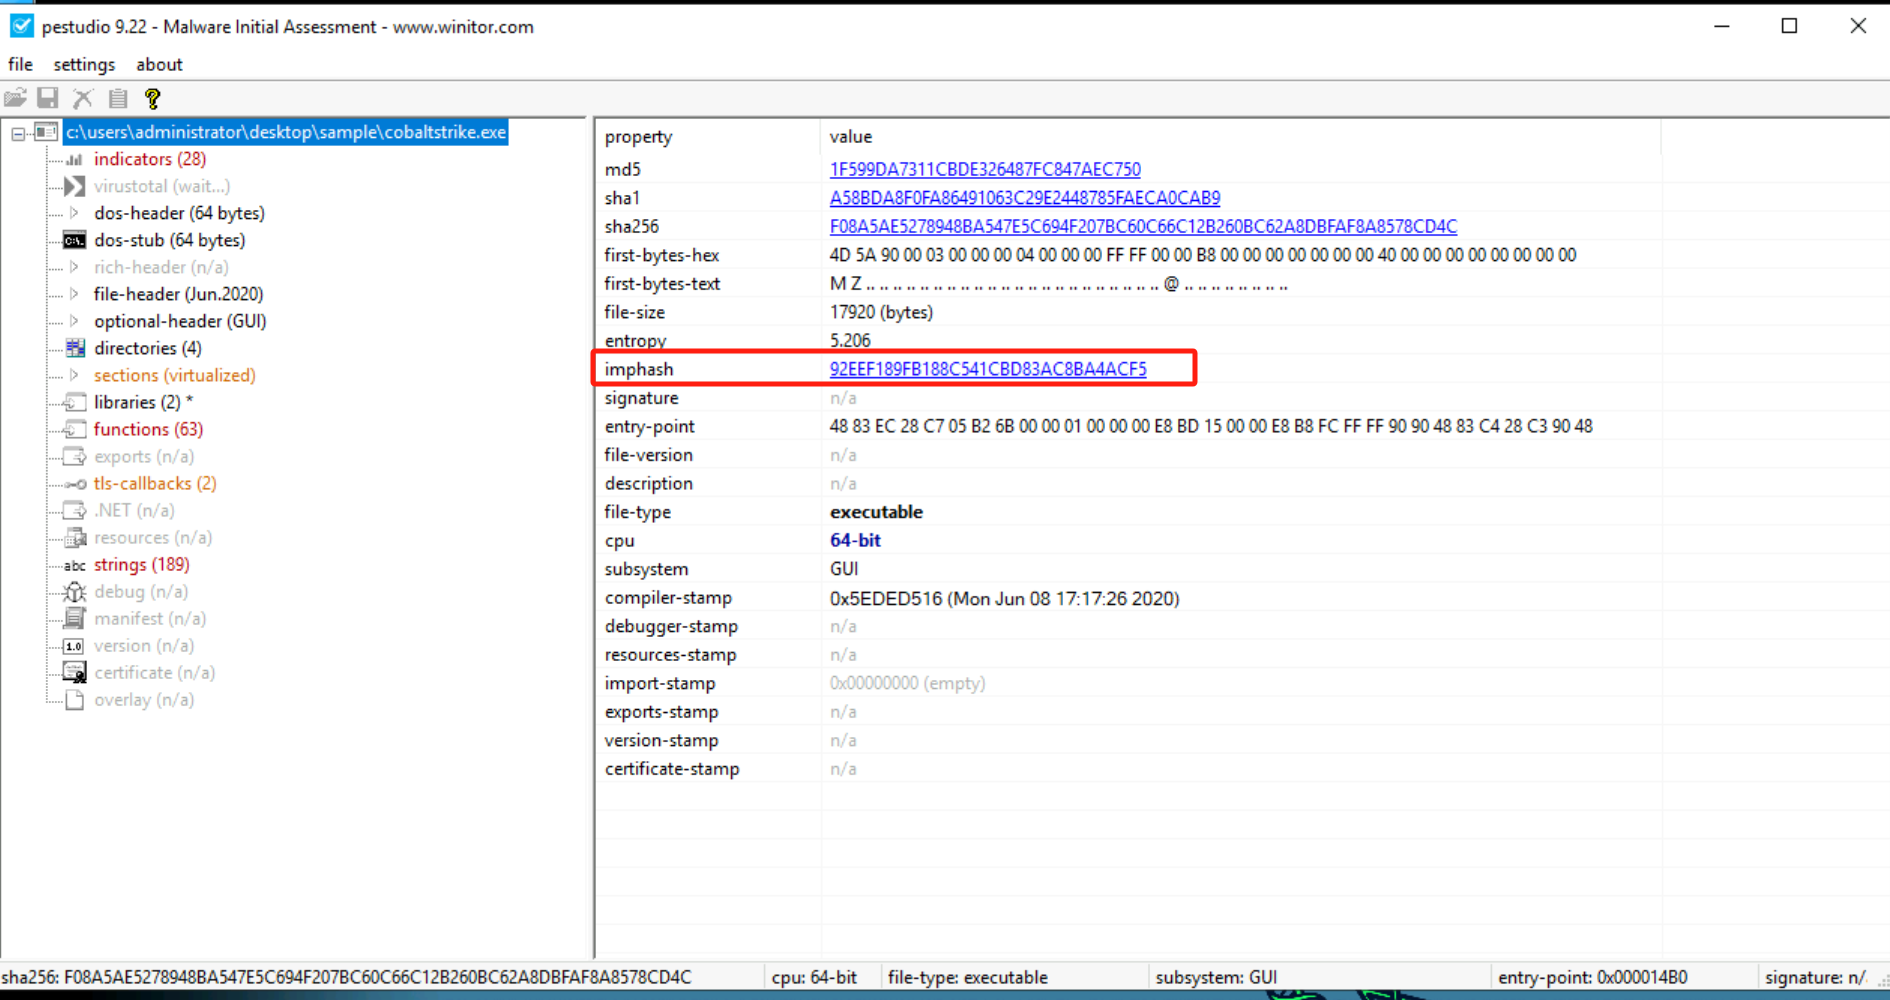
Task: Click the resources (n/a) node icon
Action: pos(75,537)
